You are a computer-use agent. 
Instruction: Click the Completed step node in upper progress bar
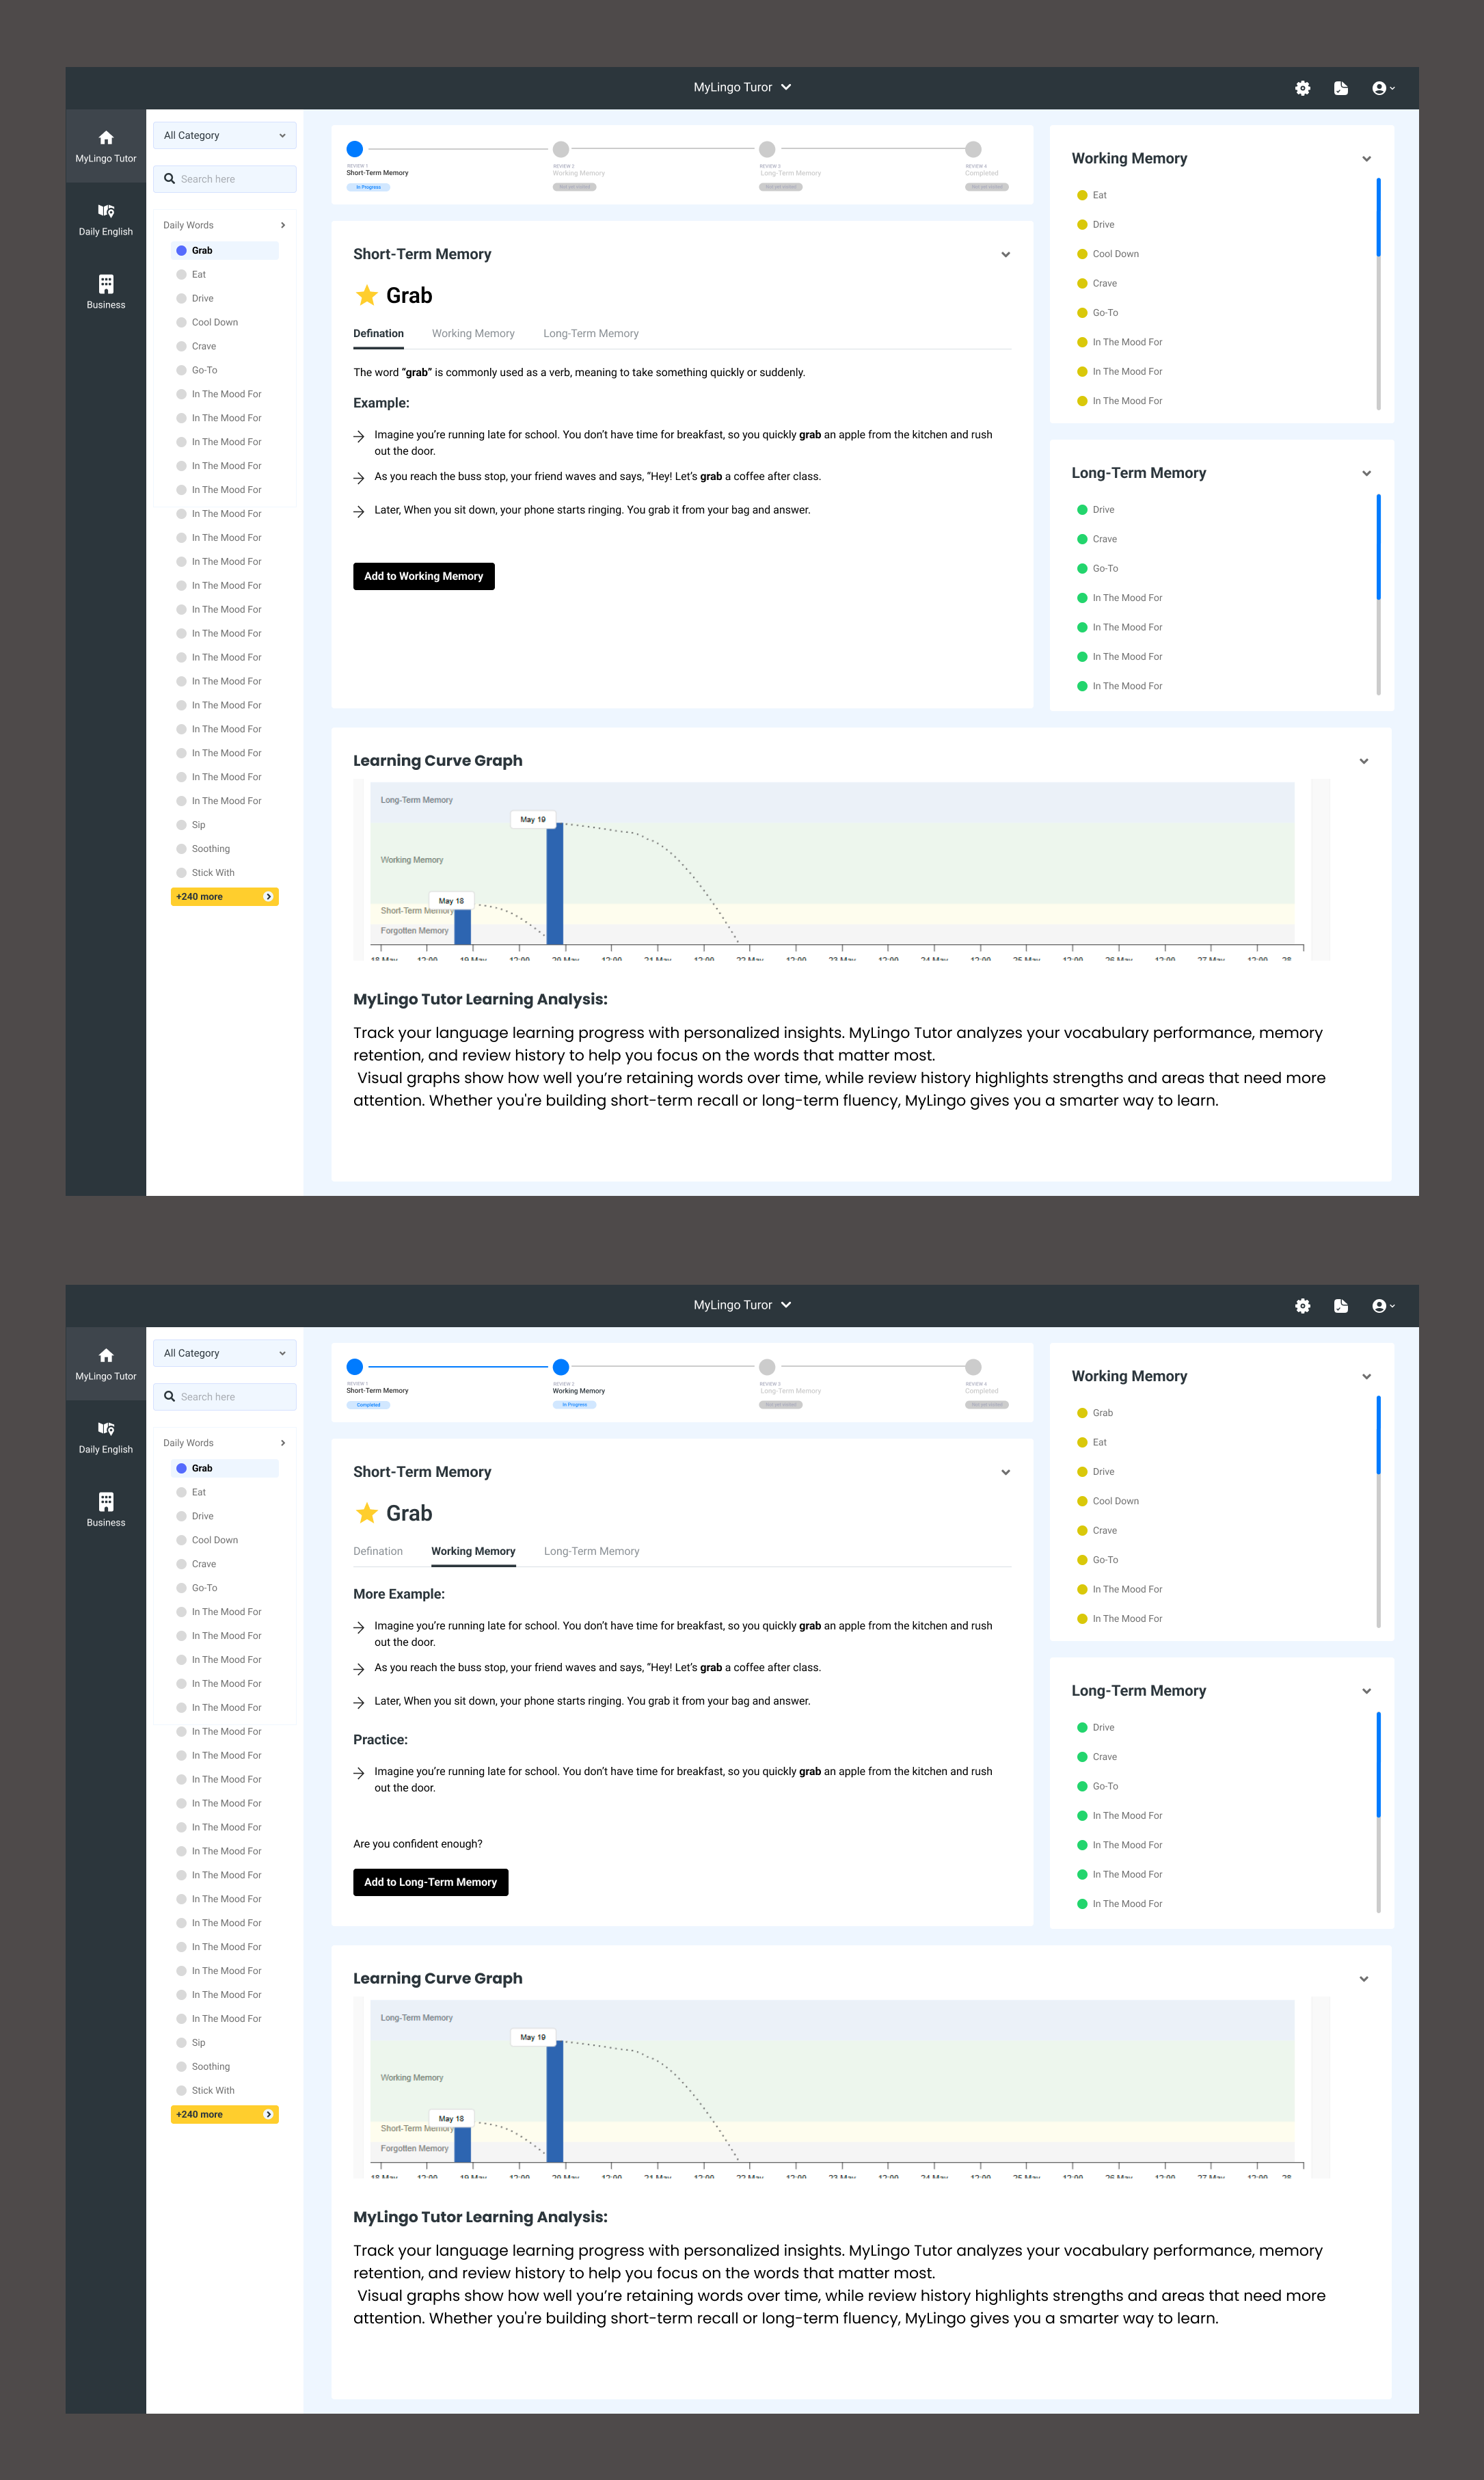point(973,149)
